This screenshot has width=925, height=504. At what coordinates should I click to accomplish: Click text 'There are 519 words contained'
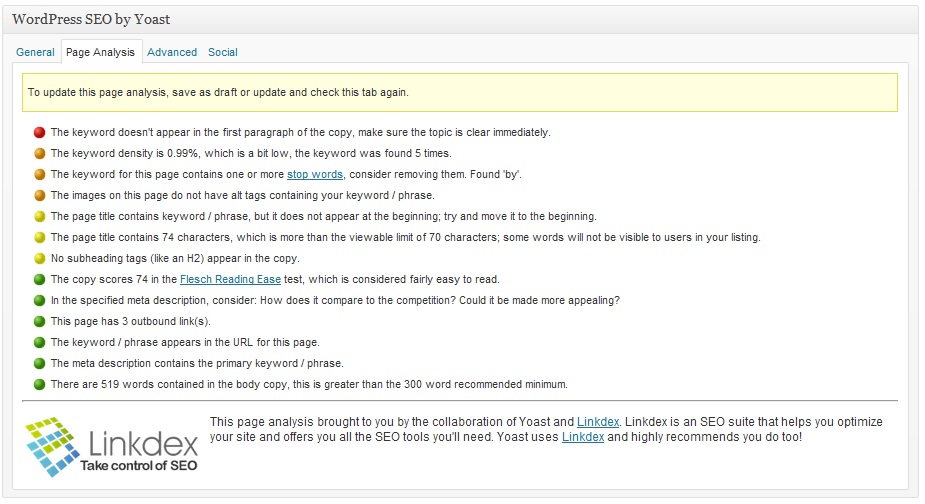(127, 385)
